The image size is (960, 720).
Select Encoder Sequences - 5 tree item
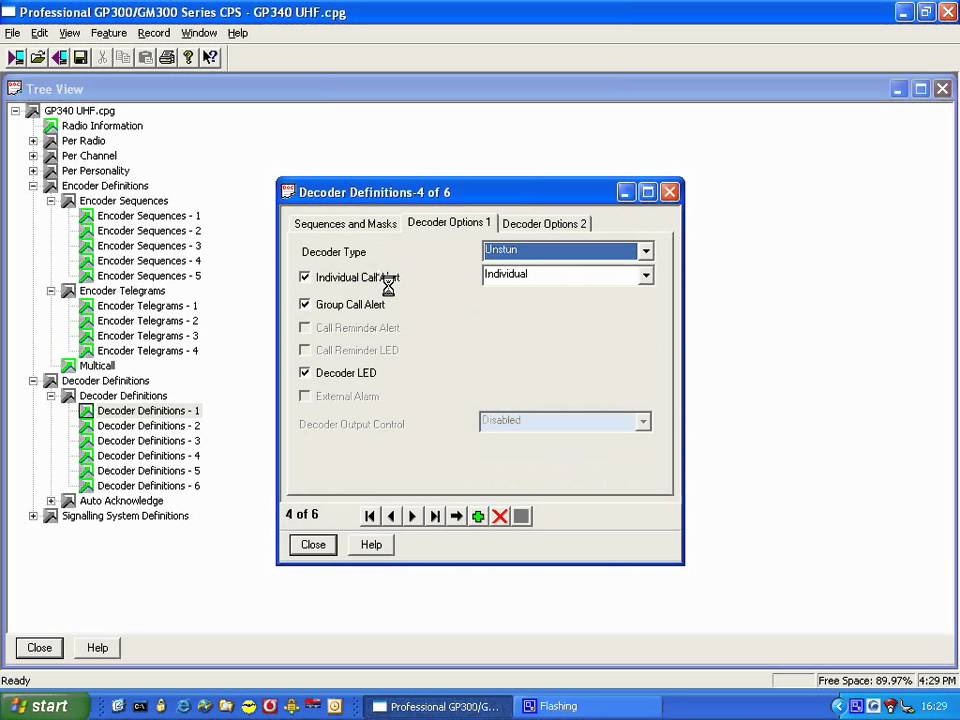(x=149, y=276)
